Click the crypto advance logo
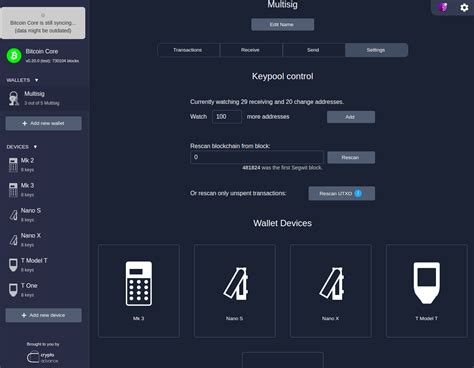The width and height of the screenshot is (474, 368). (43, 357)
